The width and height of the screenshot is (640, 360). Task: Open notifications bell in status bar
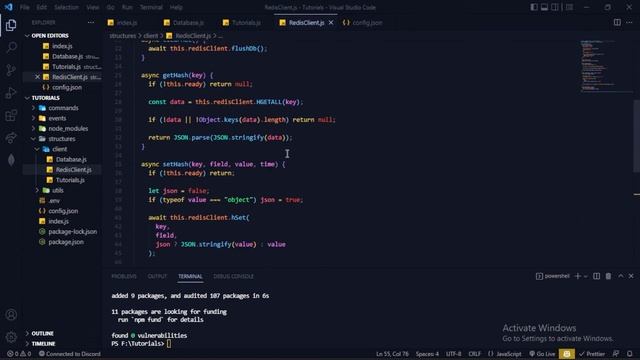click(x=630, y=353)
